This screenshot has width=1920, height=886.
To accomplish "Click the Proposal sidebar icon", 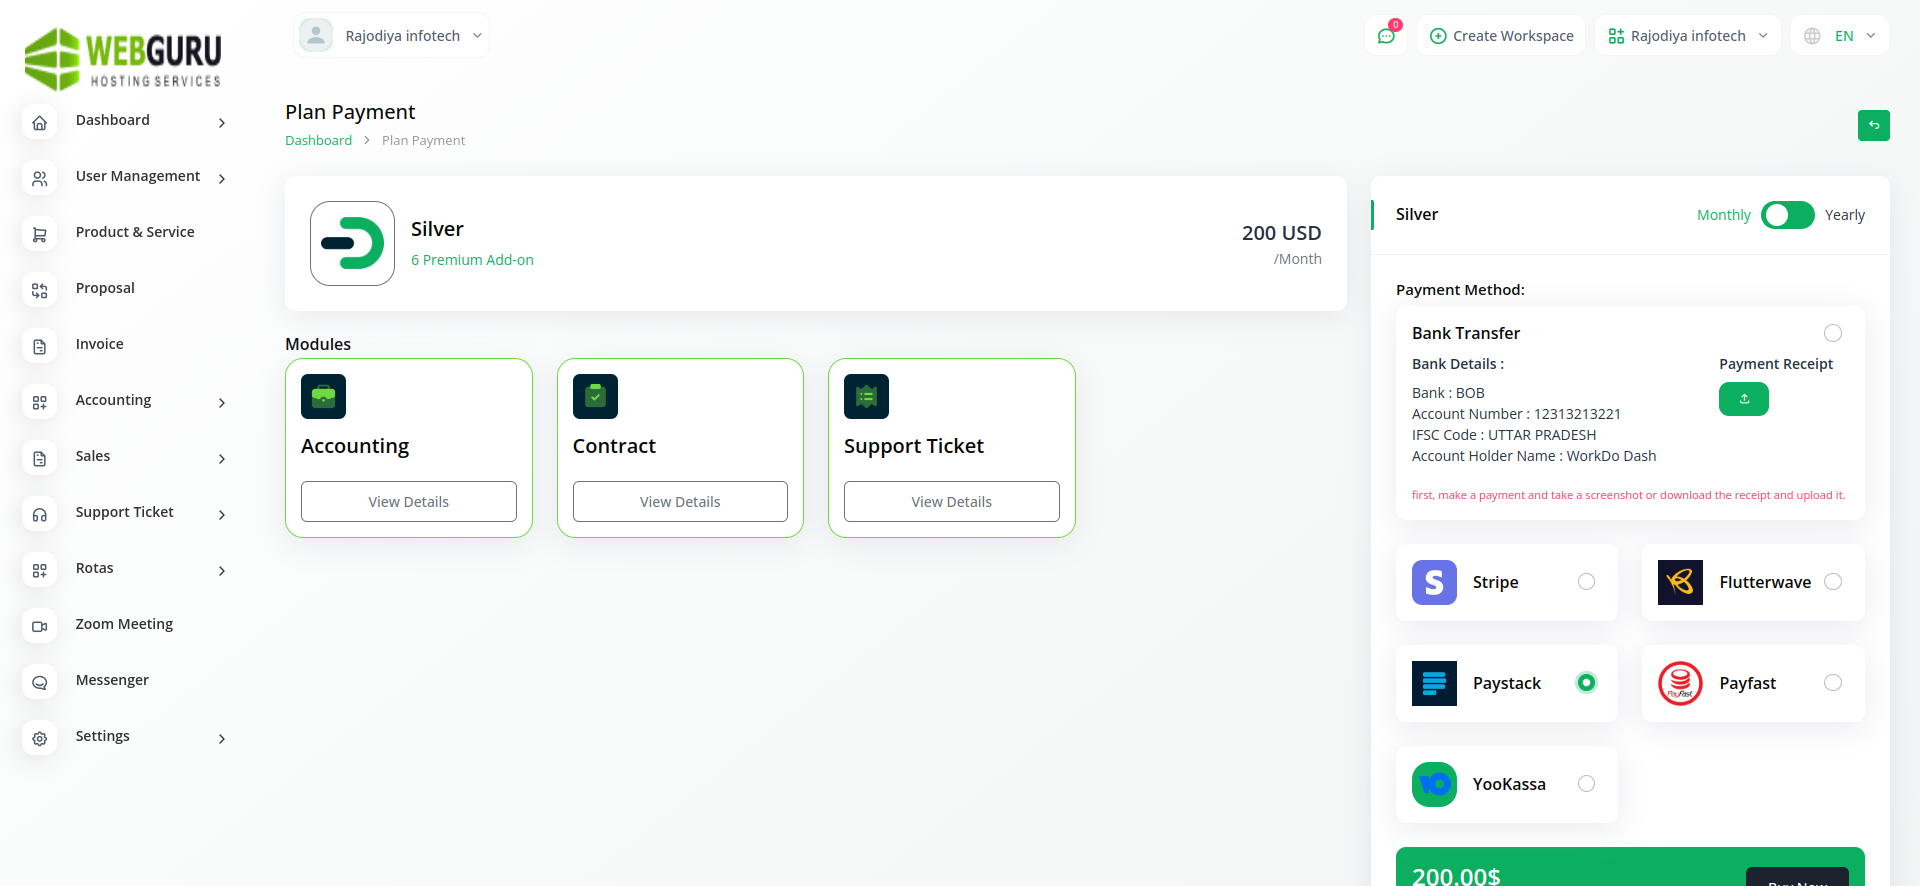I will pos(40,290).
